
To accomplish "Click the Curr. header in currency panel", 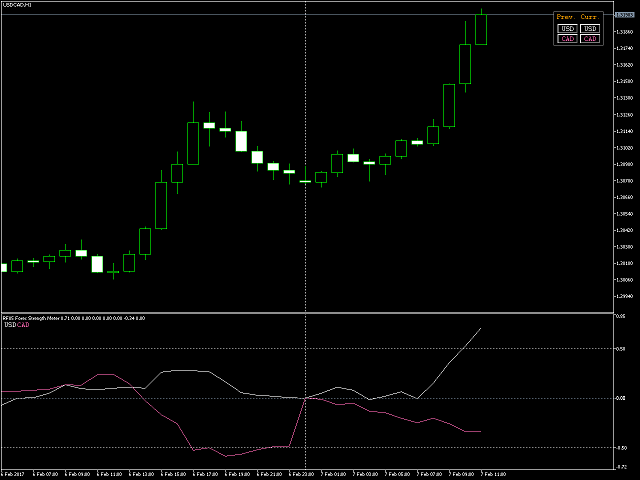I will [590, 17].
